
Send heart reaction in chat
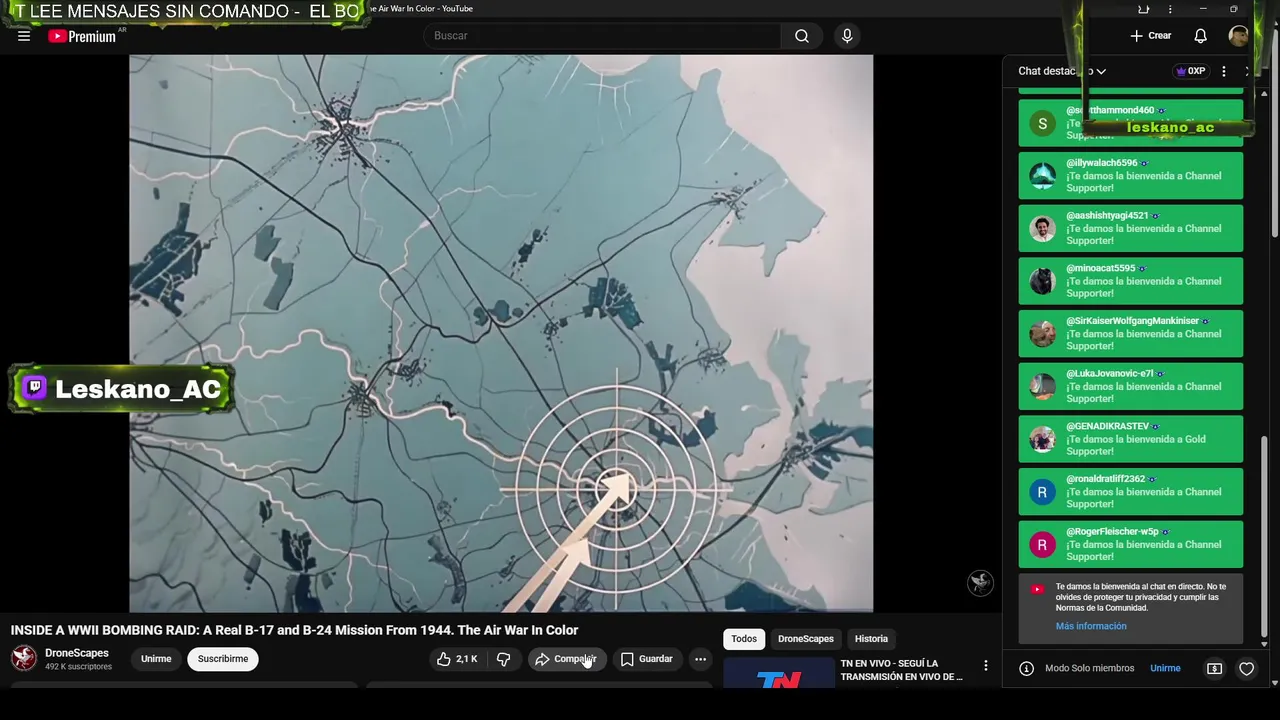pos(1246,668)
